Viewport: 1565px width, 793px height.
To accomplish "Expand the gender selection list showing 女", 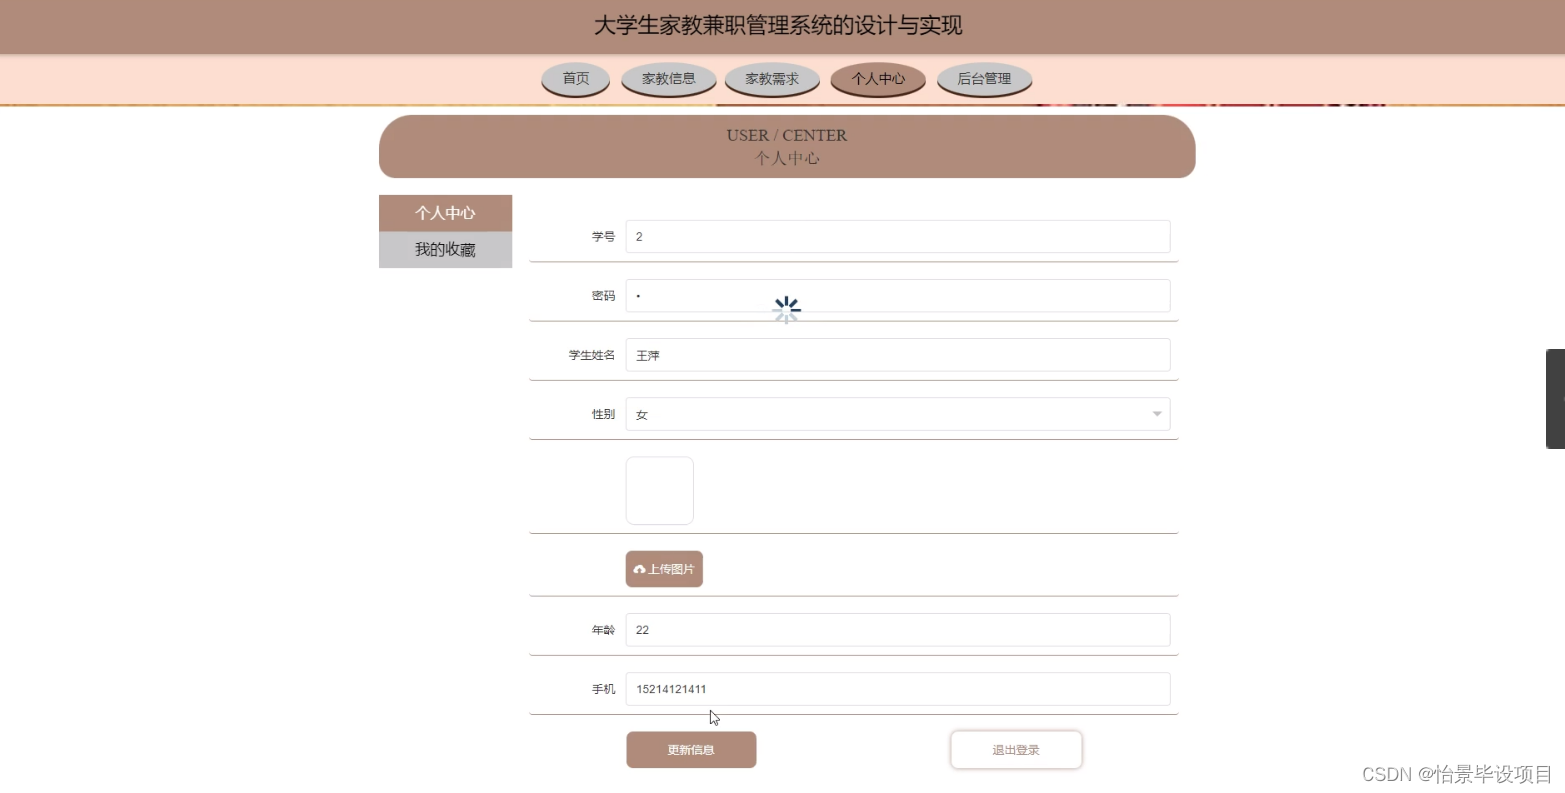I will click(897, 413).
